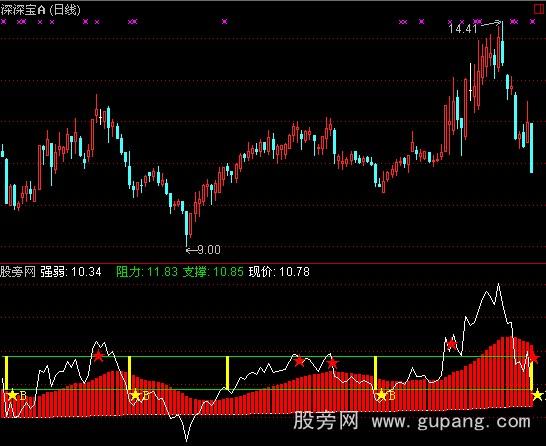Click the white line's highest peak in the indicator panel
The width and height of the screenshot is (546, 446).
pyautogui.click(x=499, y=284)
